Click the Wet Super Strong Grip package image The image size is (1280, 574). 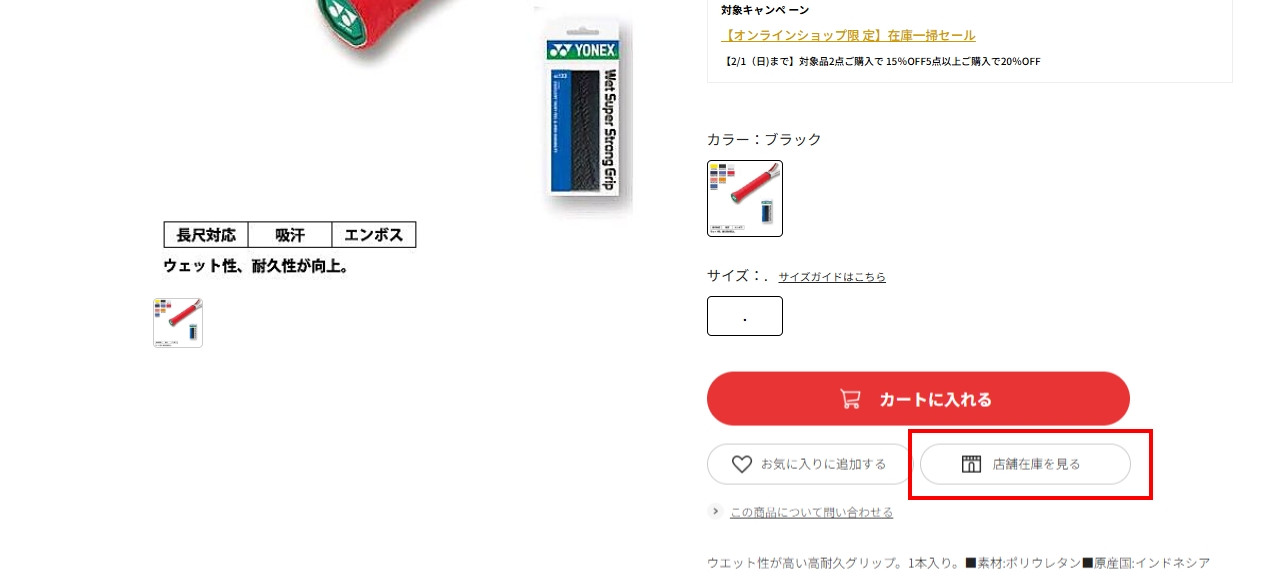pos(584,112)
